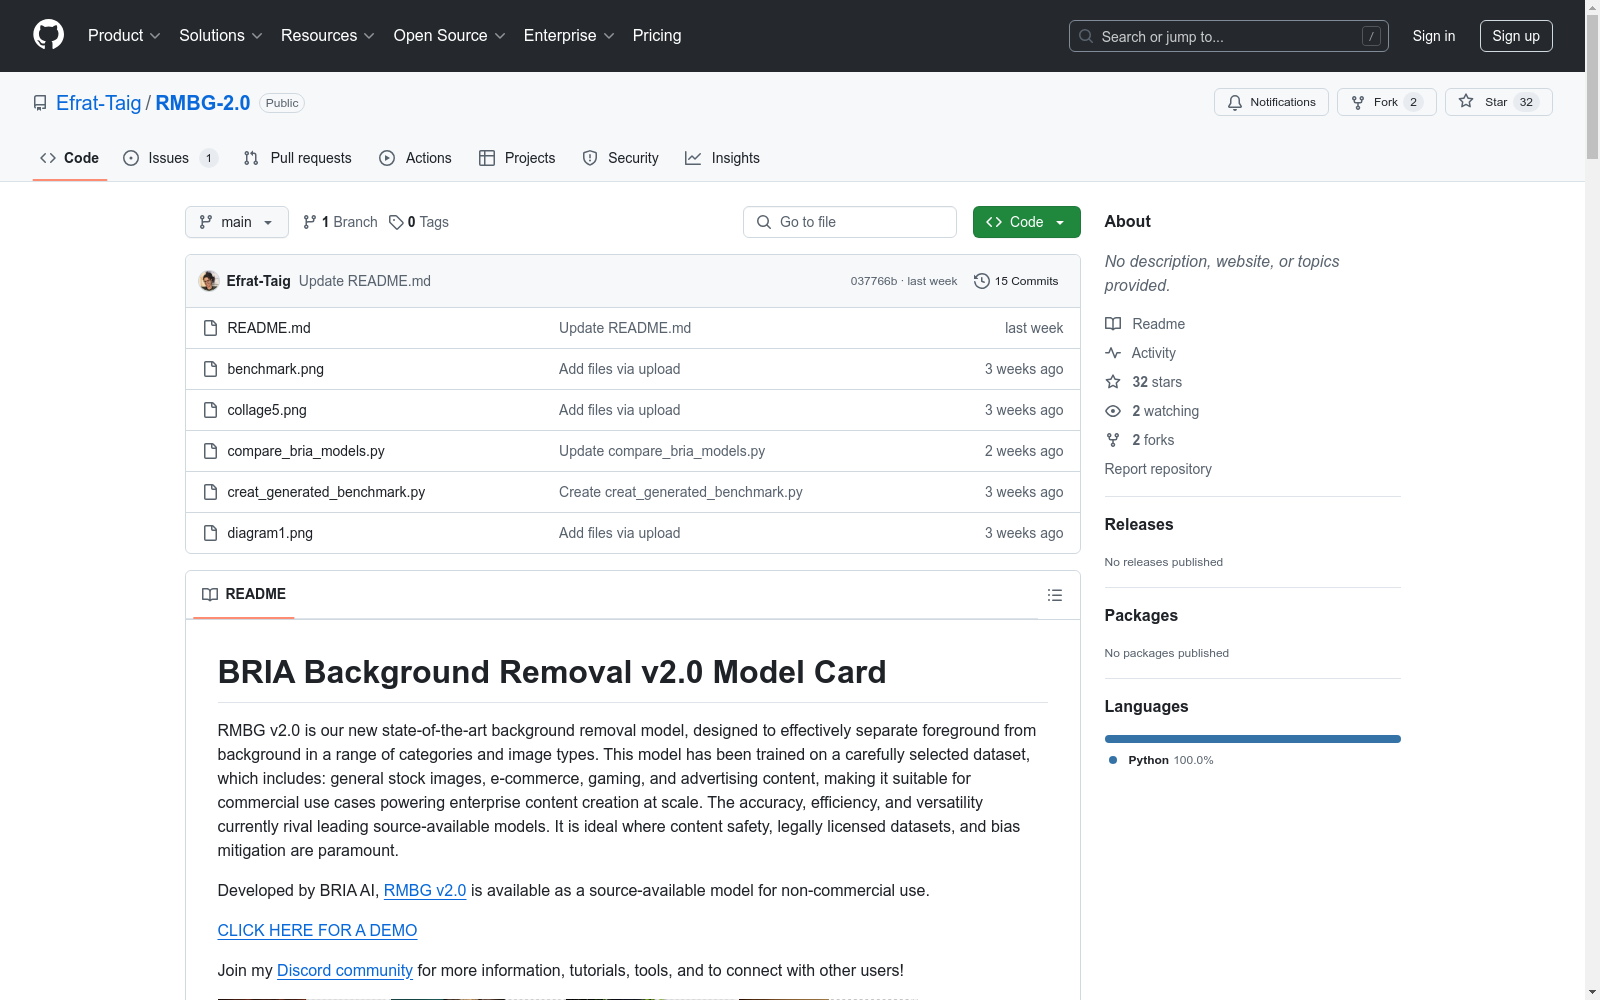The image size is (1600, 1000).
Task: Focus the Go to file input
Action: click(850, 222)
